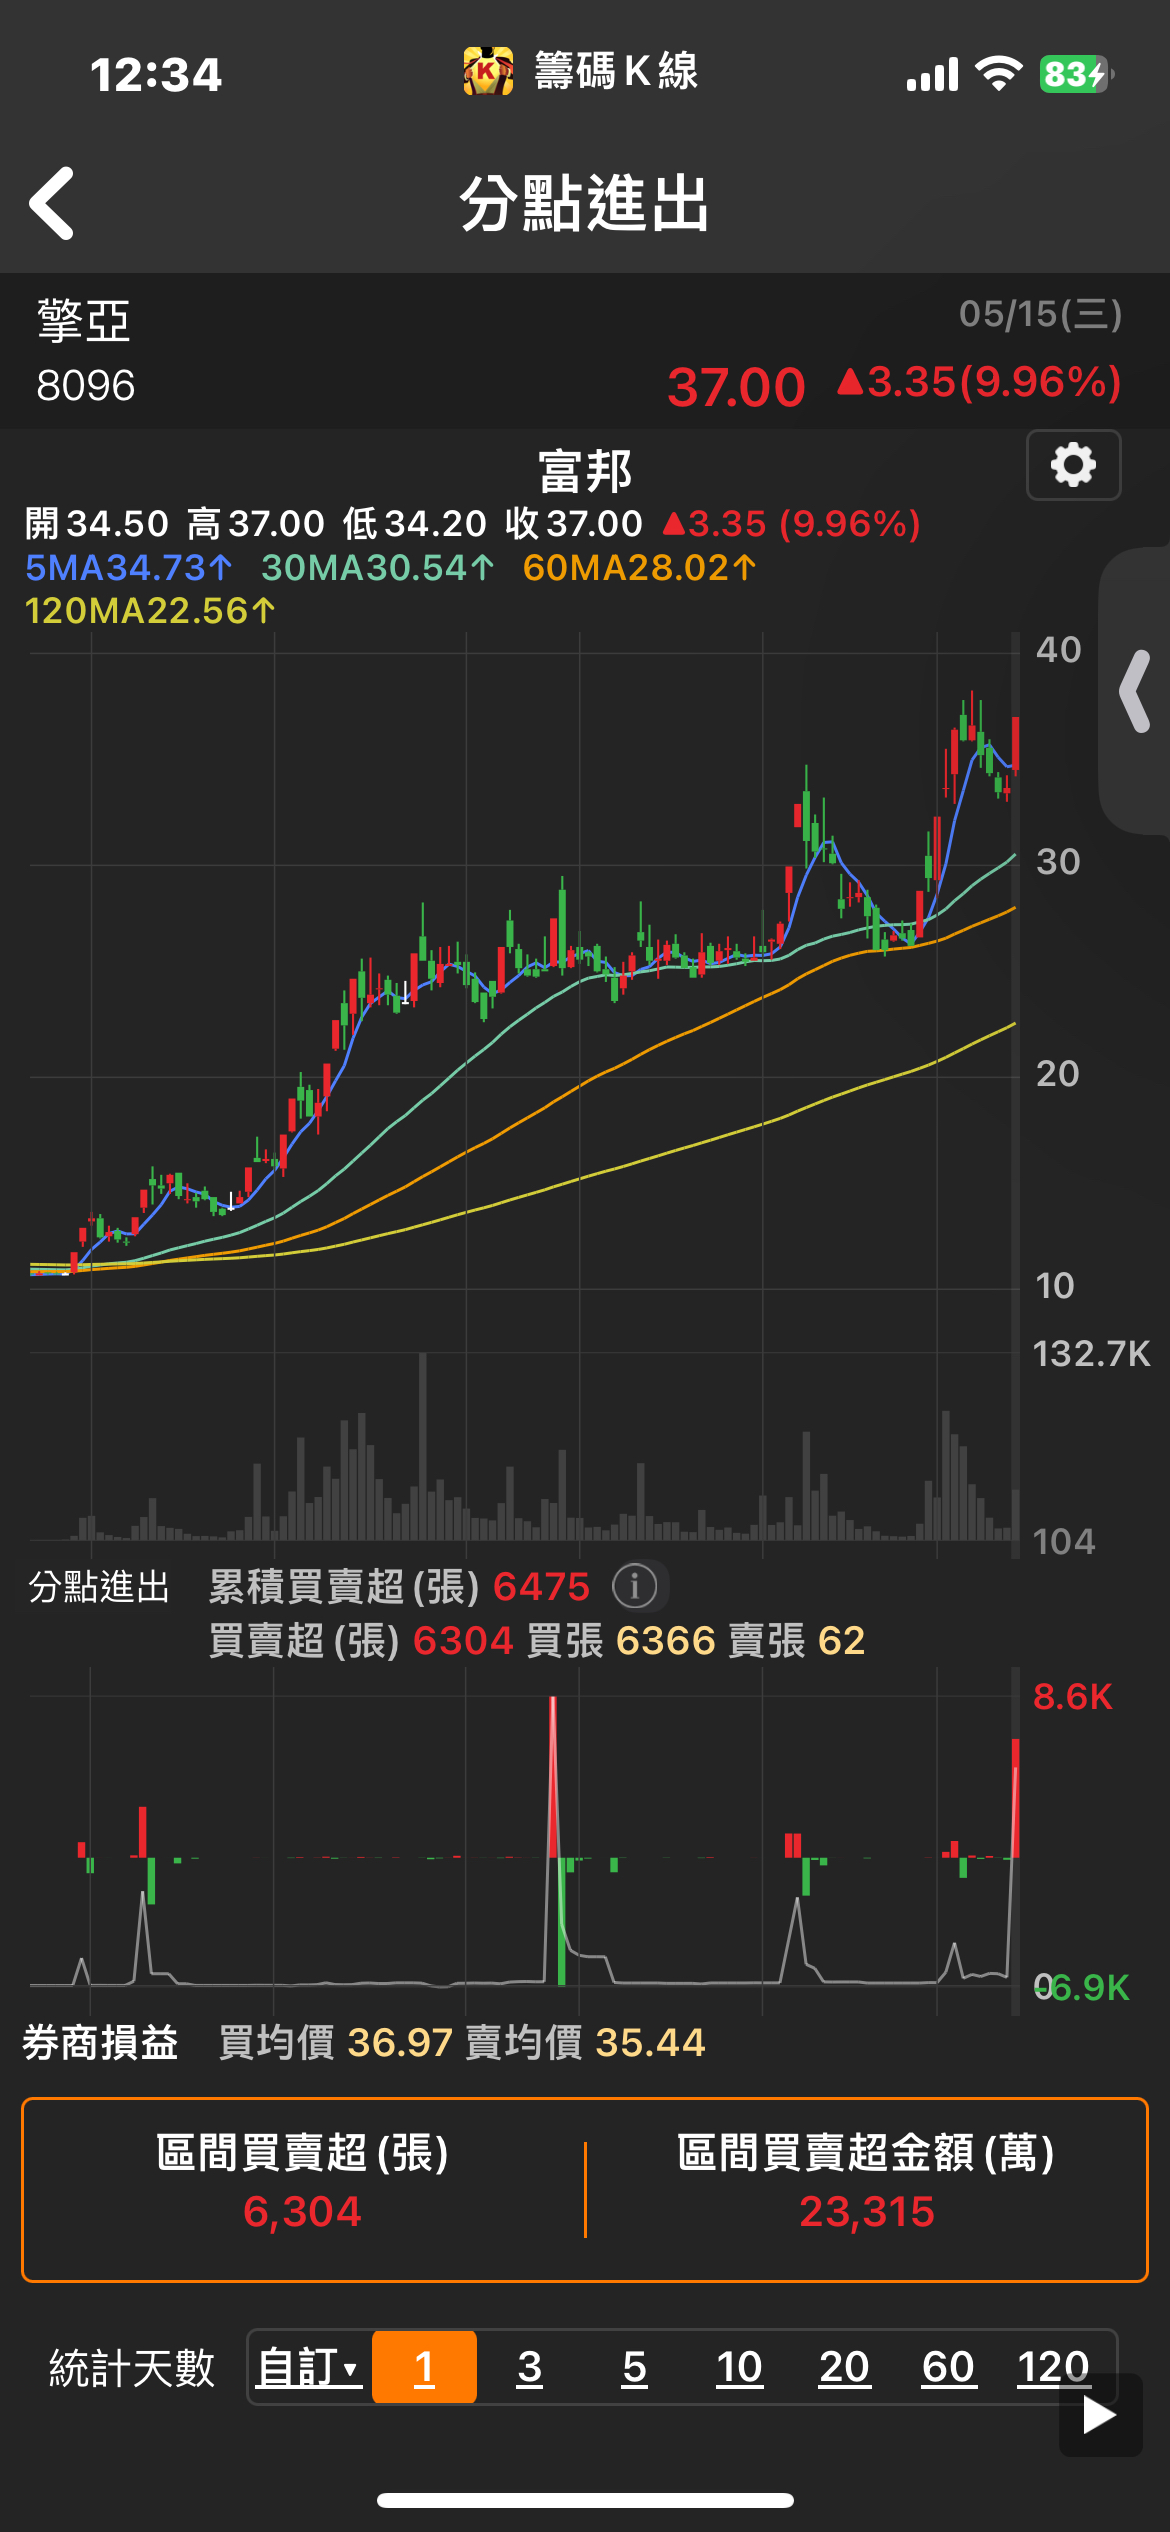Switch to 10 day statistics period

[x=739, y=2368]
